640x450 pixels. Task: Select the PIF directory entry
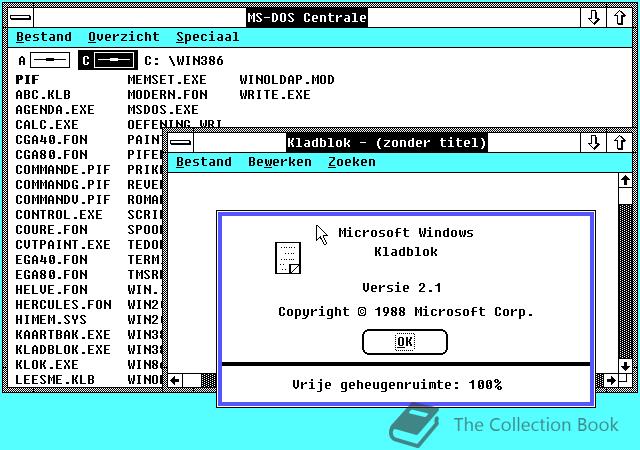pos(27,80)
